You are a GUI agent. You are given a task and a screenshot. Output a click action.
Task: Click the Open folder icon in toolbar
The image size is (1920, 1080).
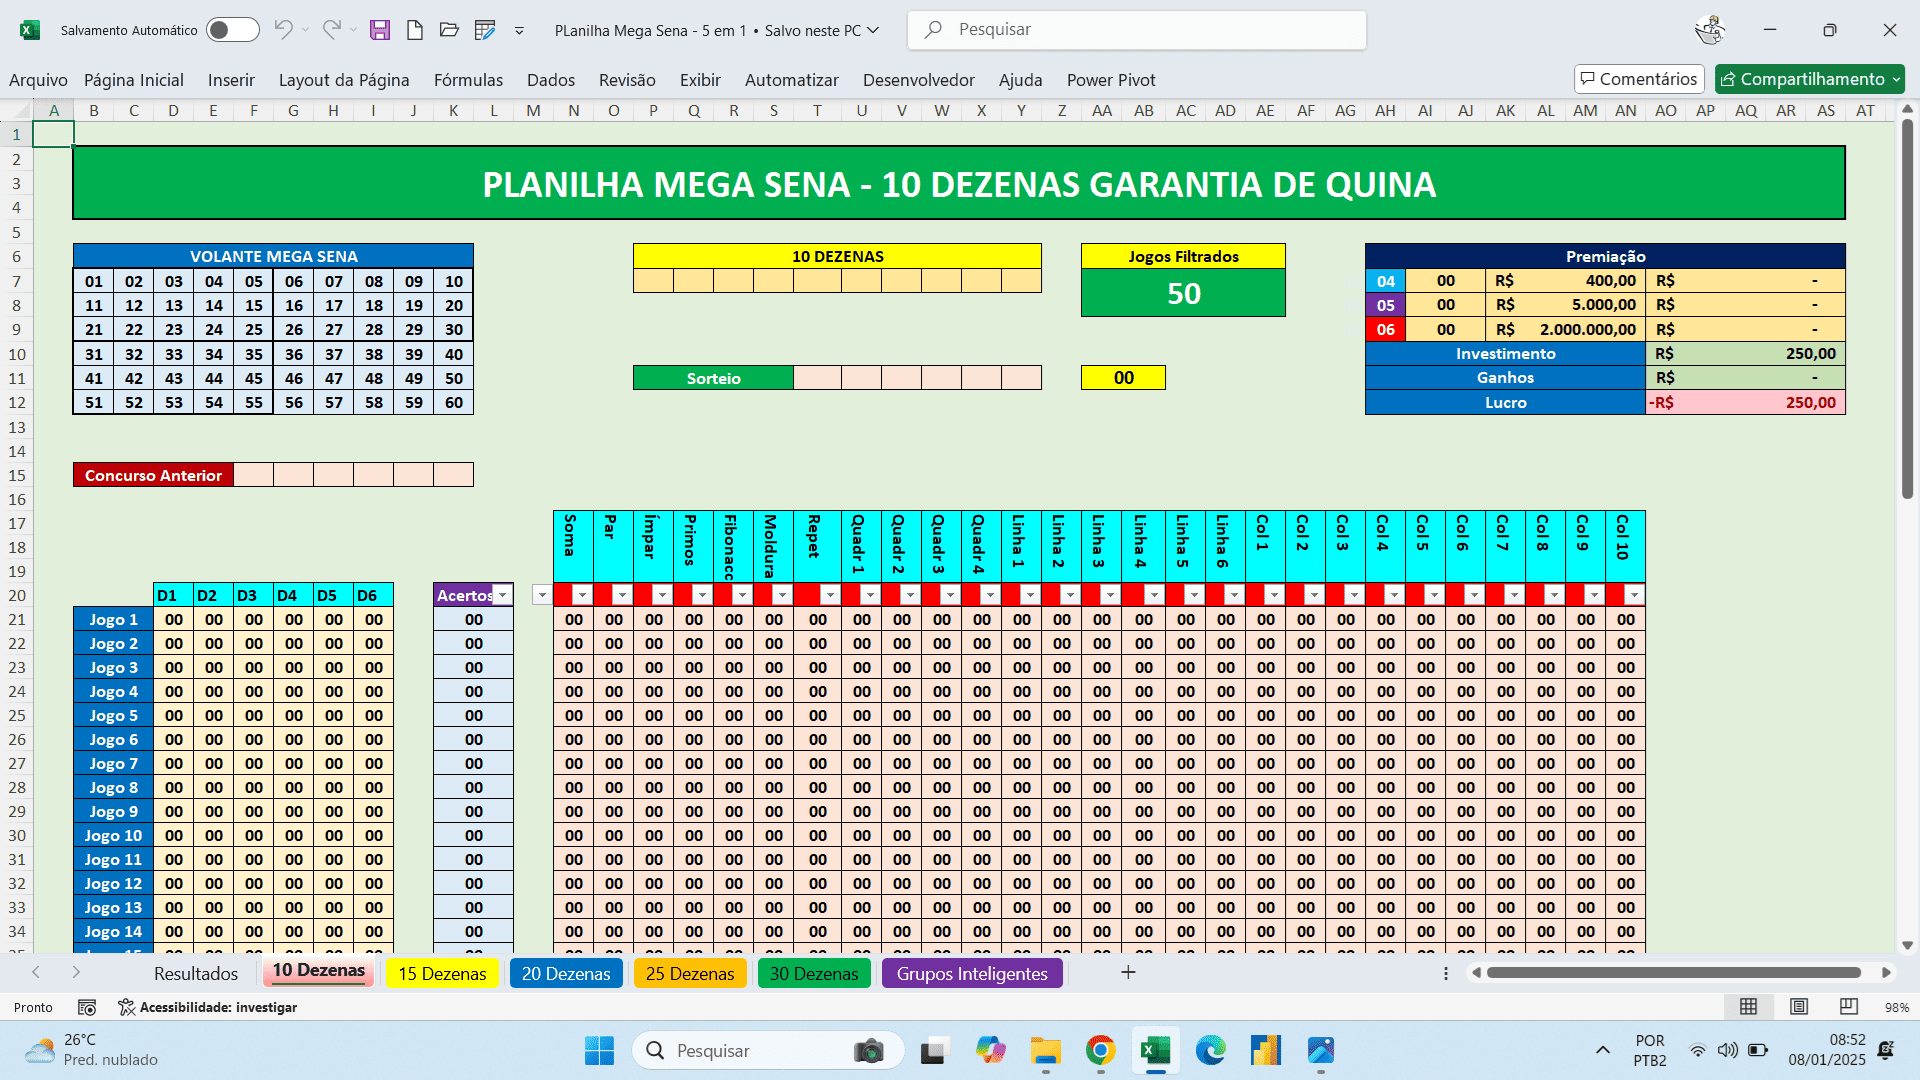(450, 30)
